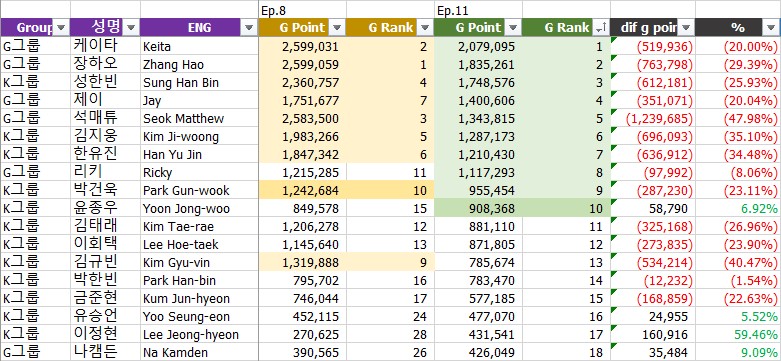Click Seok Matthew's Ep.8 G Point cell
Viewport: 781px width, 361px height.
(x=302, y=119)
